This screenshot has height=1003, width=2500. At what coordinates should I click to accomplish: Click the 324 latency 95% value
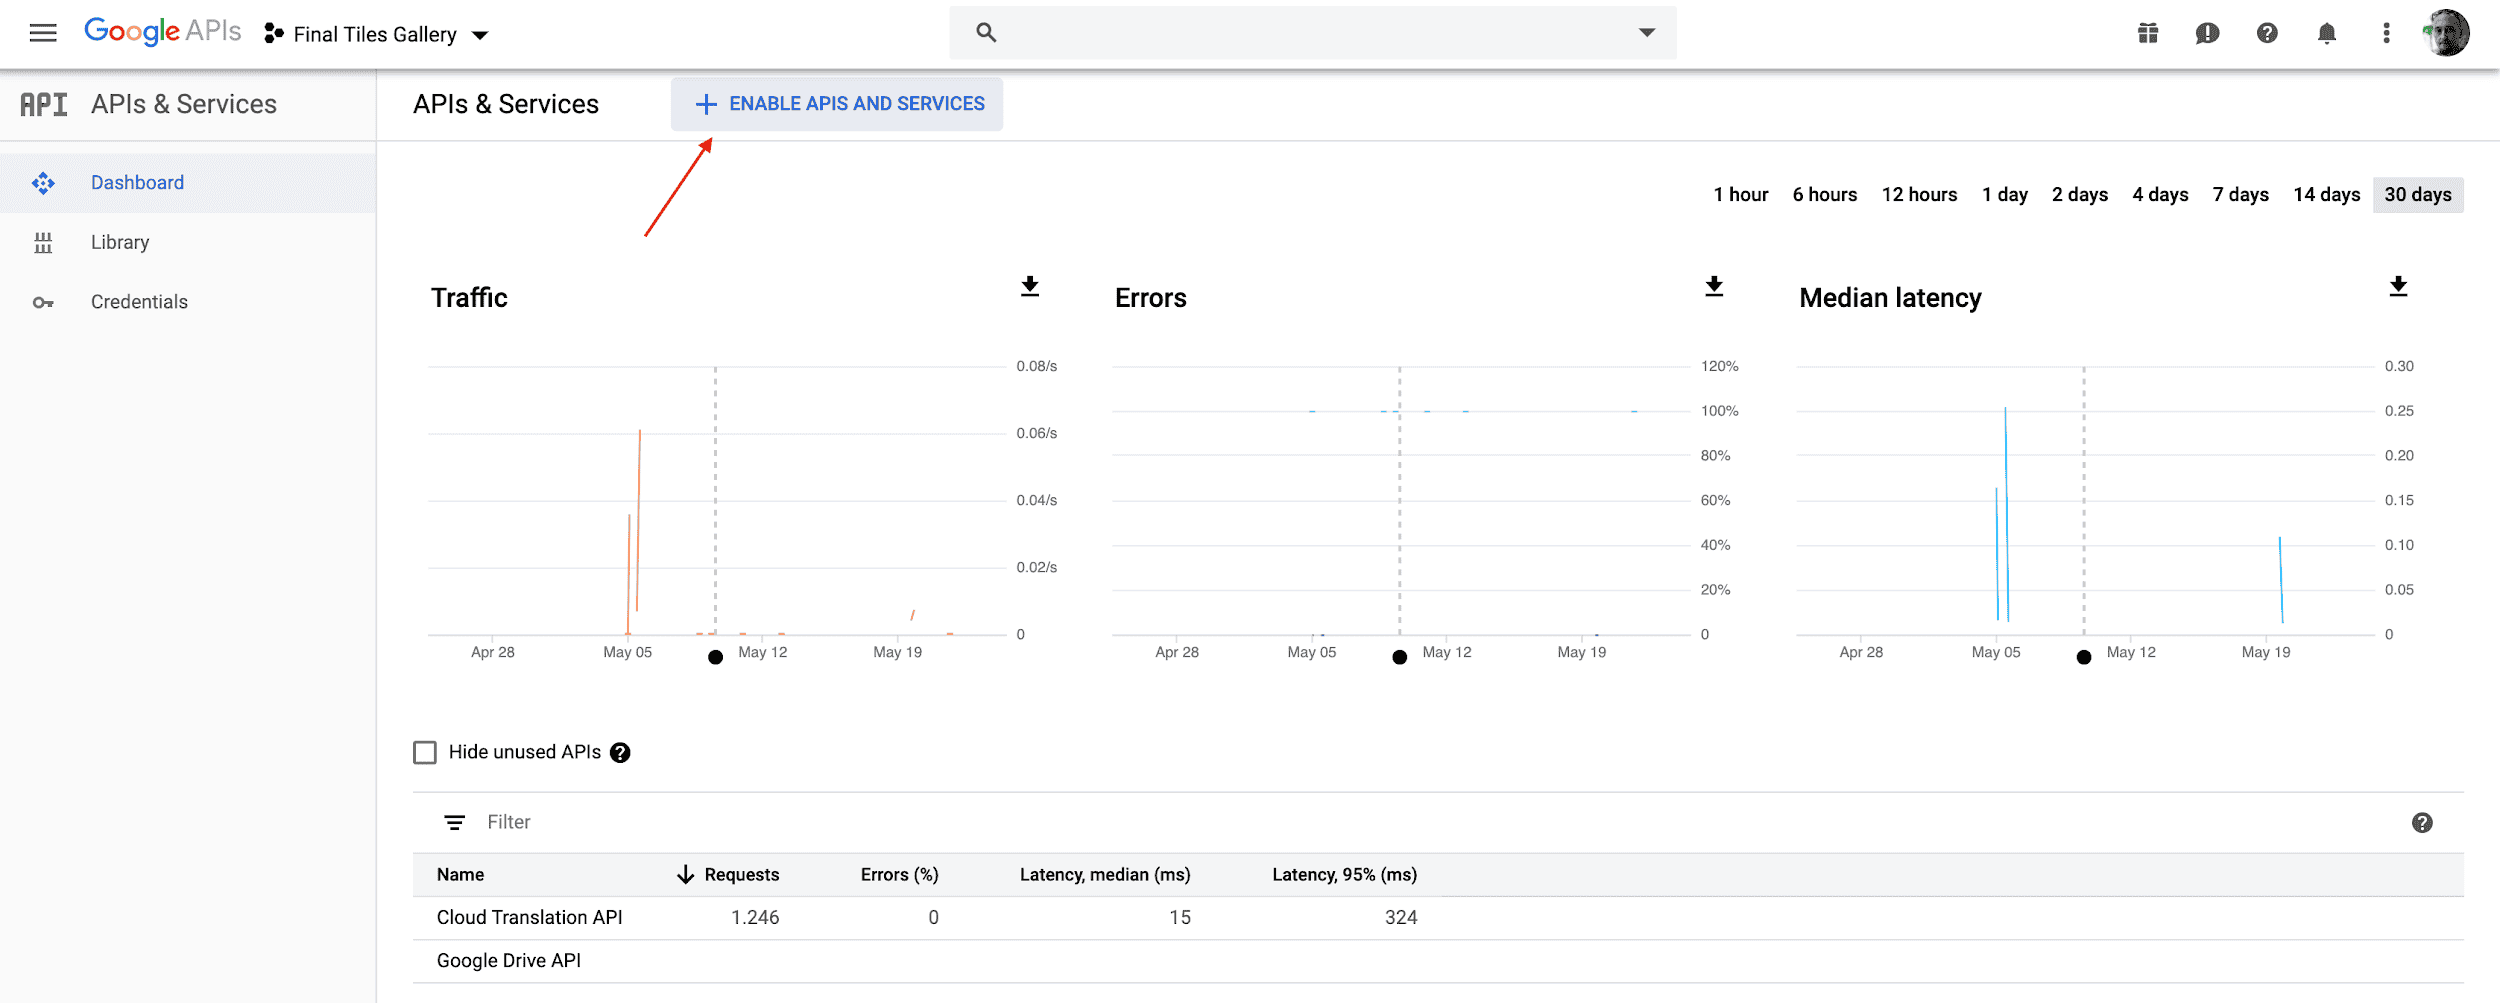pos(1401,918)
